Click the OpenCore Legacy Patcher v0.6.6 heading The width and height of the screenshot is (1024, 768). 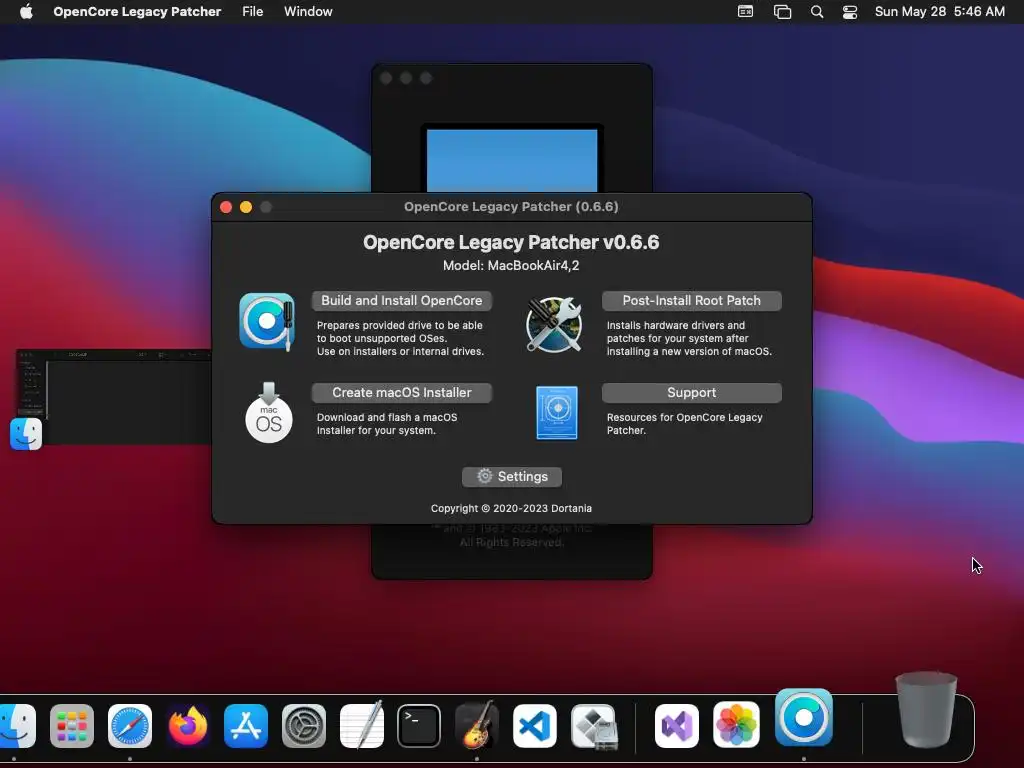click(x=511, y=242)
